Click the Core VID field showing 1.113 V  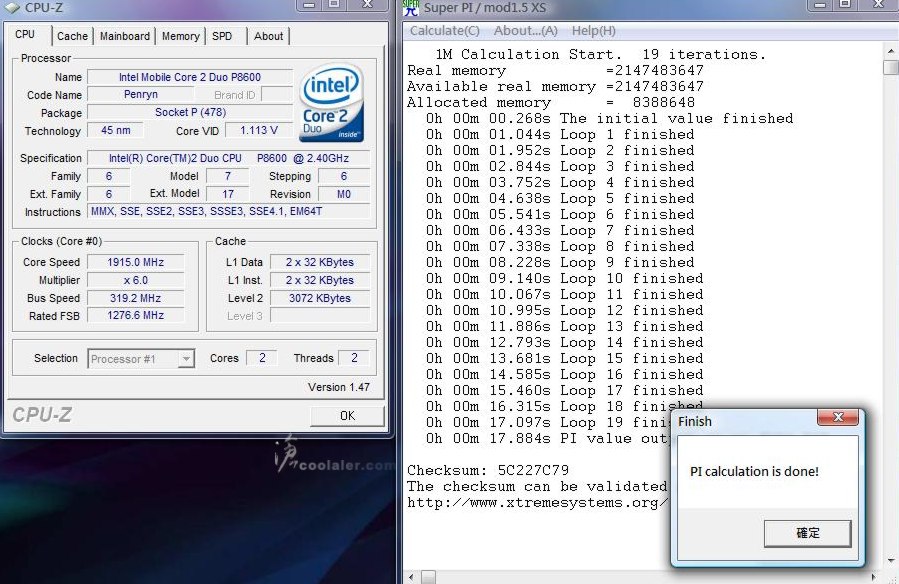[259, 131]
